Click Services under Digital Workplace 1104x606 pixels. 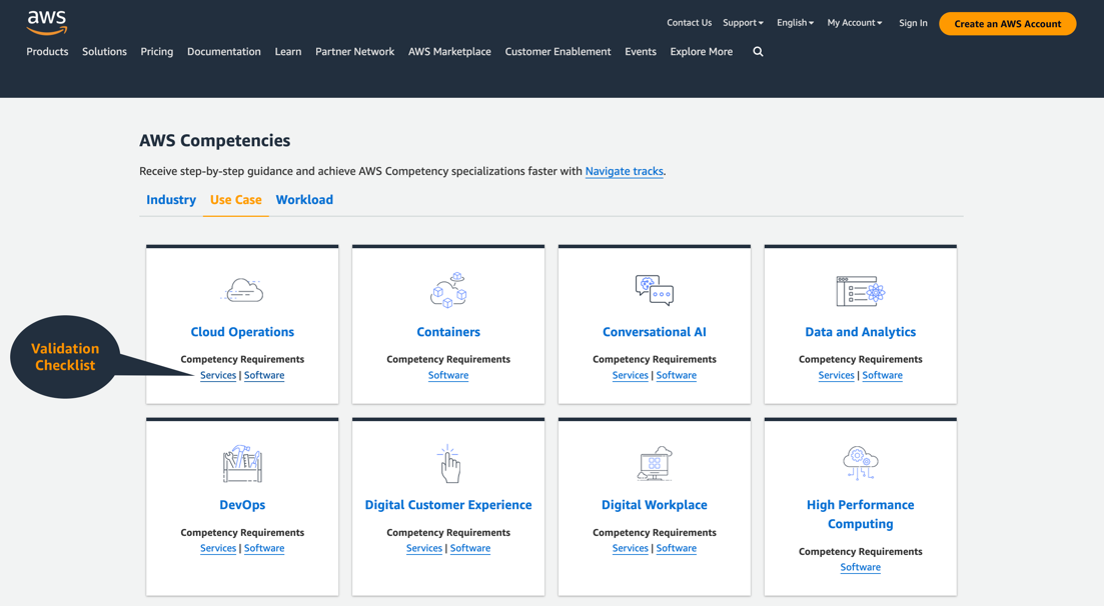(630, 548)
